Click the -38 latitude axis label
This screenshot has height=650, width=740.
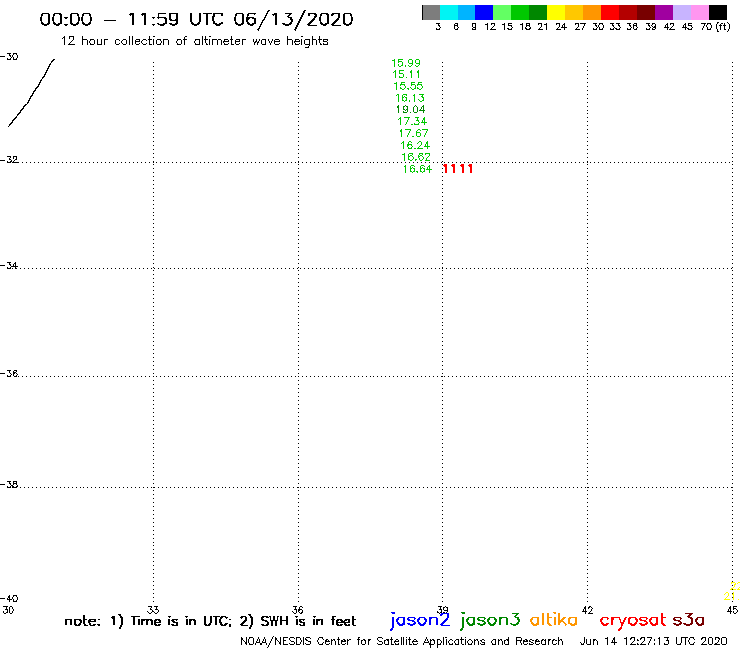pos(9,485)
